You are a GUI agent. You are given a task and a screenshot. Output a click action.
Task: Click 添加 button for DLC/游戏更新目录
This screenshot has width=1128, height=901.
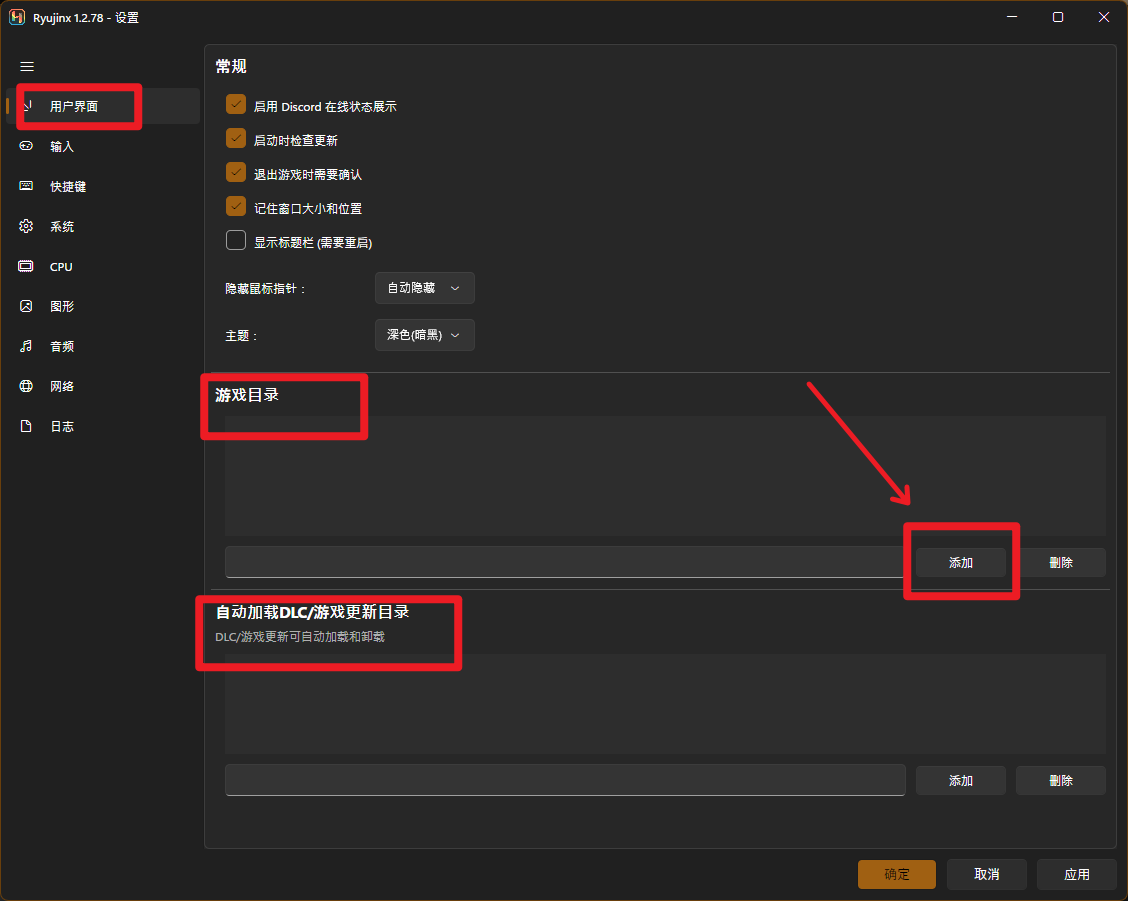click(960, 781)
